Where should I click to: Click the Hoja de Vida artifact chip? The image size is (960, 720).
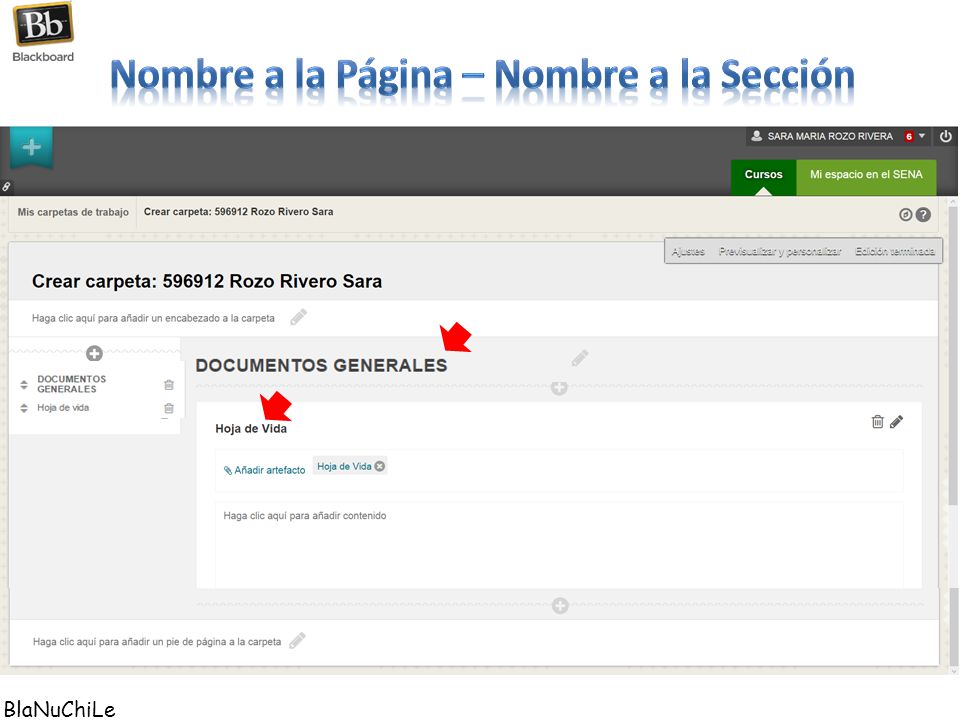(344, 467)
